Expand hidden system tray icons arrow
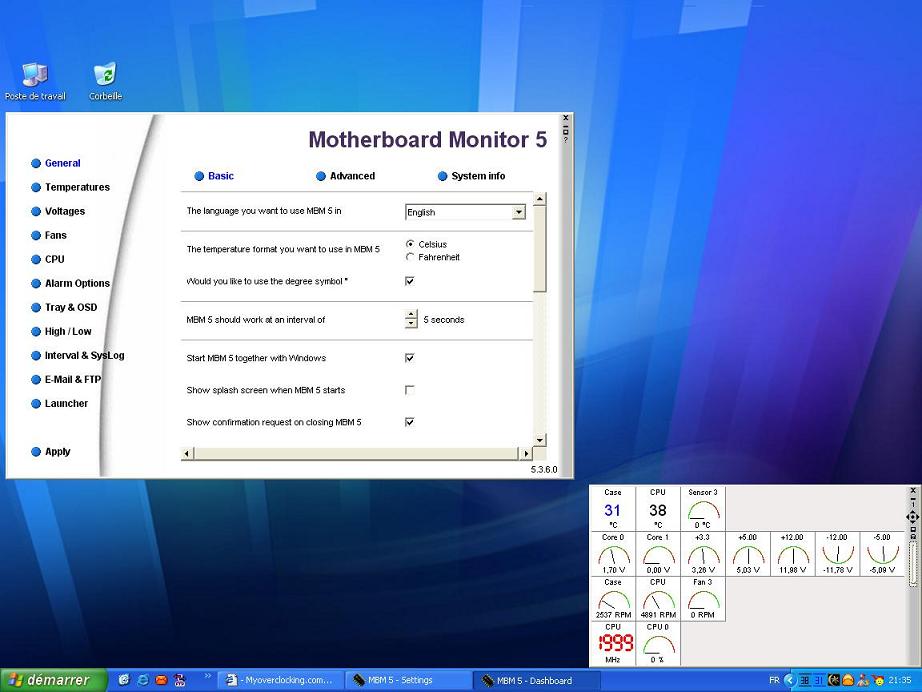Image resolution: width=922 pixels, height=692 pixels. 790,680
